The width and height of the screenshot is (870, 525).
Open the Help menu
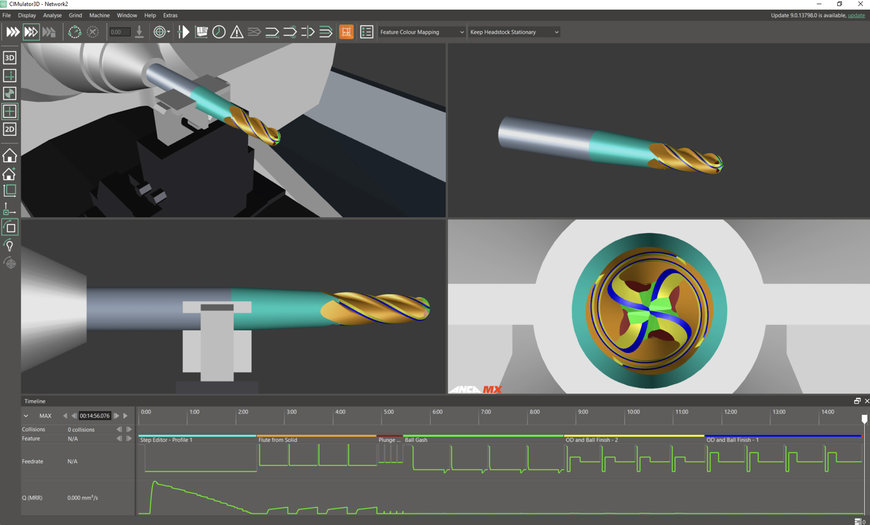click(x=150, y=16)
